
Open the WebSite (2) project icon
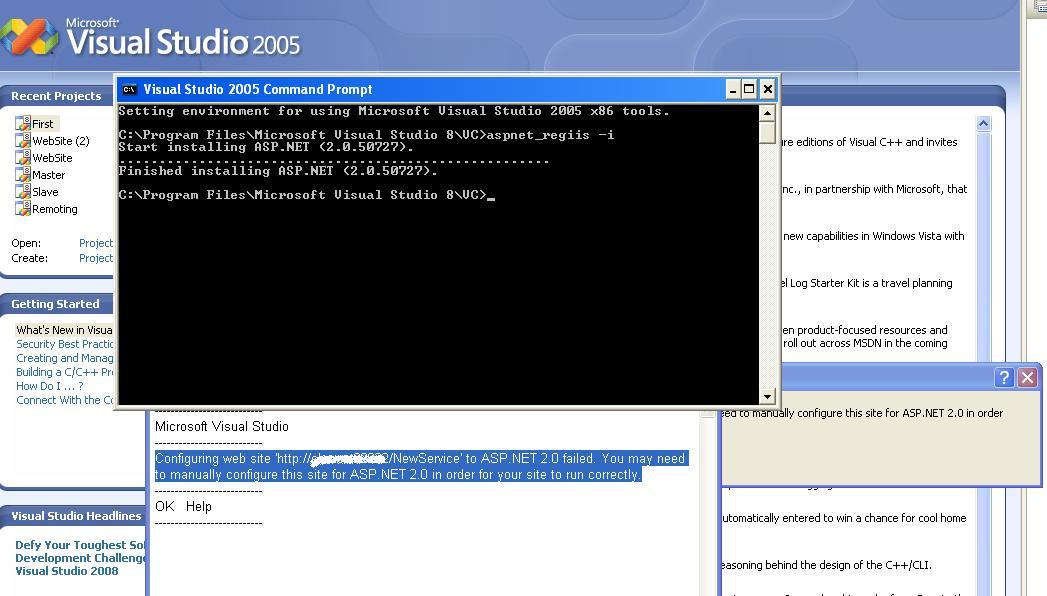23,140
